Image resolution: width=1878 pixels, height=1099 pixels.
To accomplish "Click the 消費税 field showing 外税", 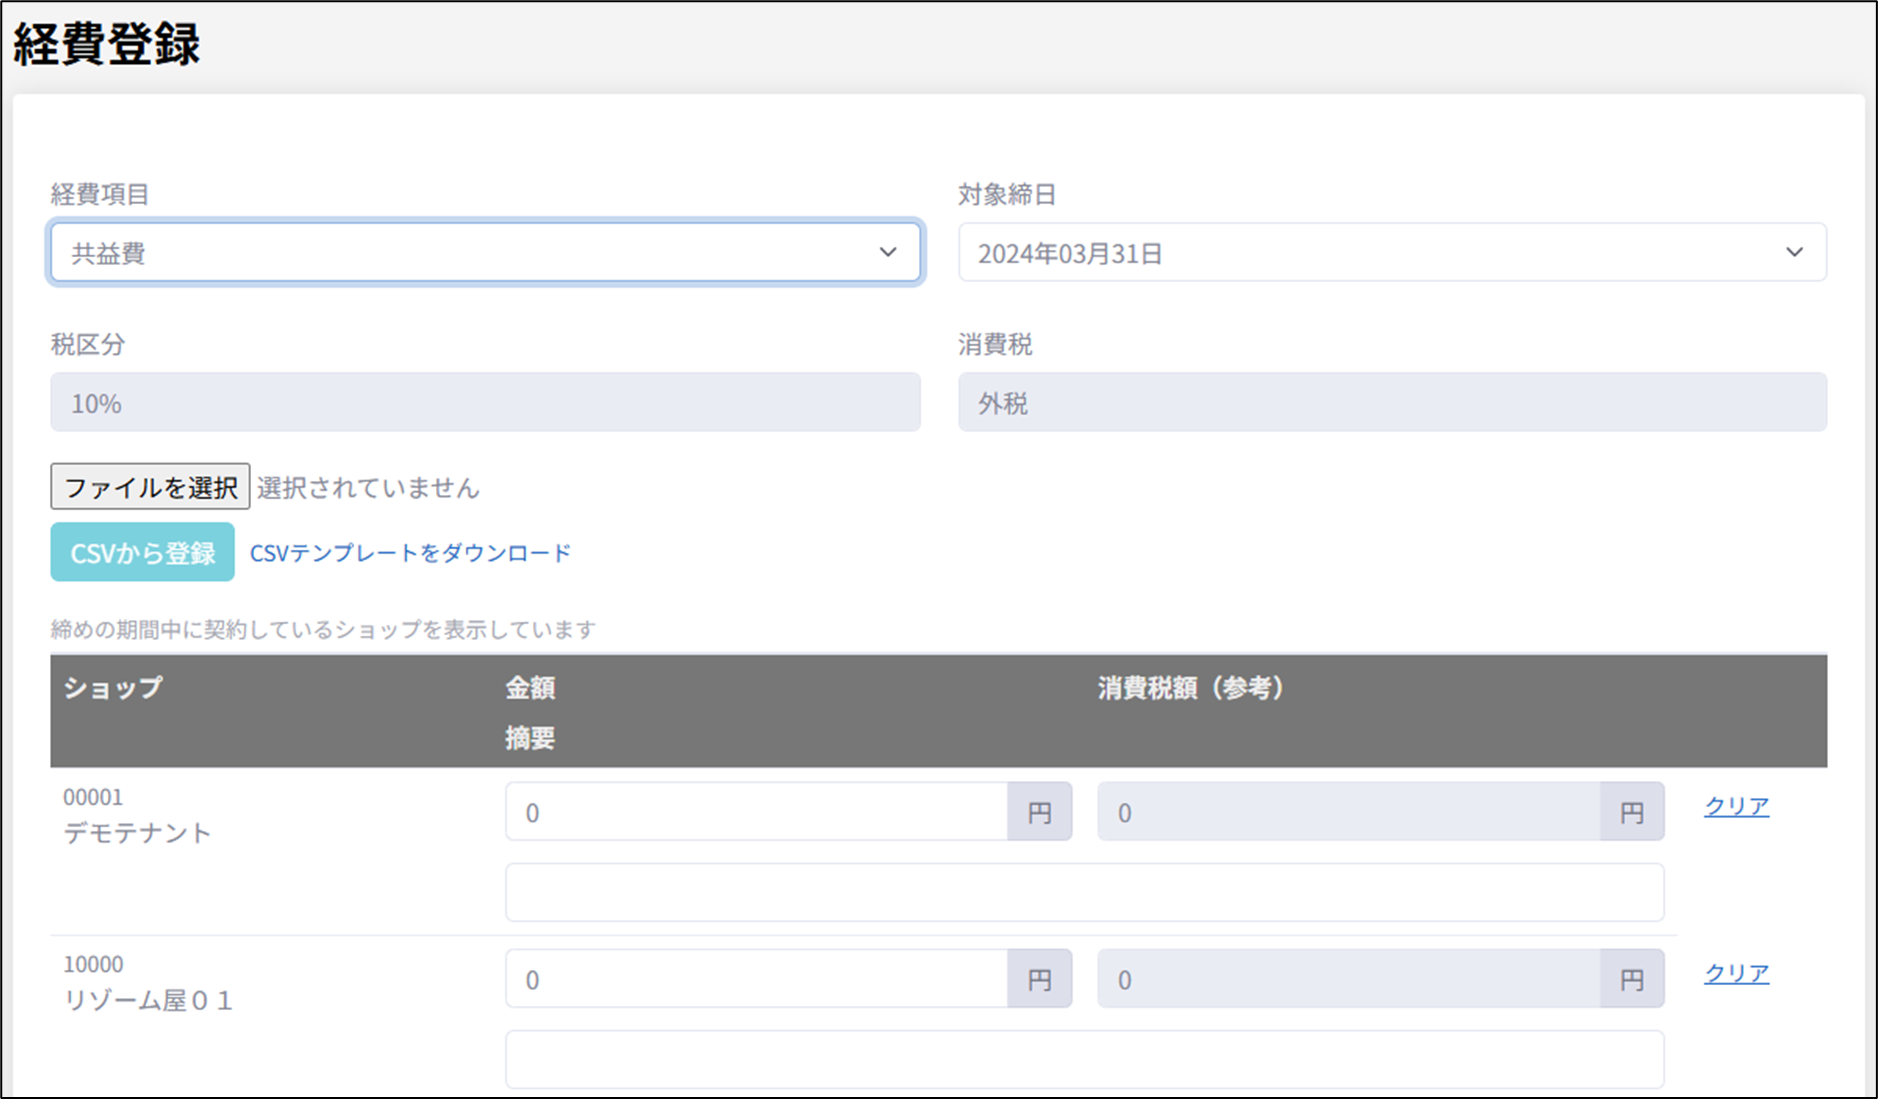I will click(1391, 403).
